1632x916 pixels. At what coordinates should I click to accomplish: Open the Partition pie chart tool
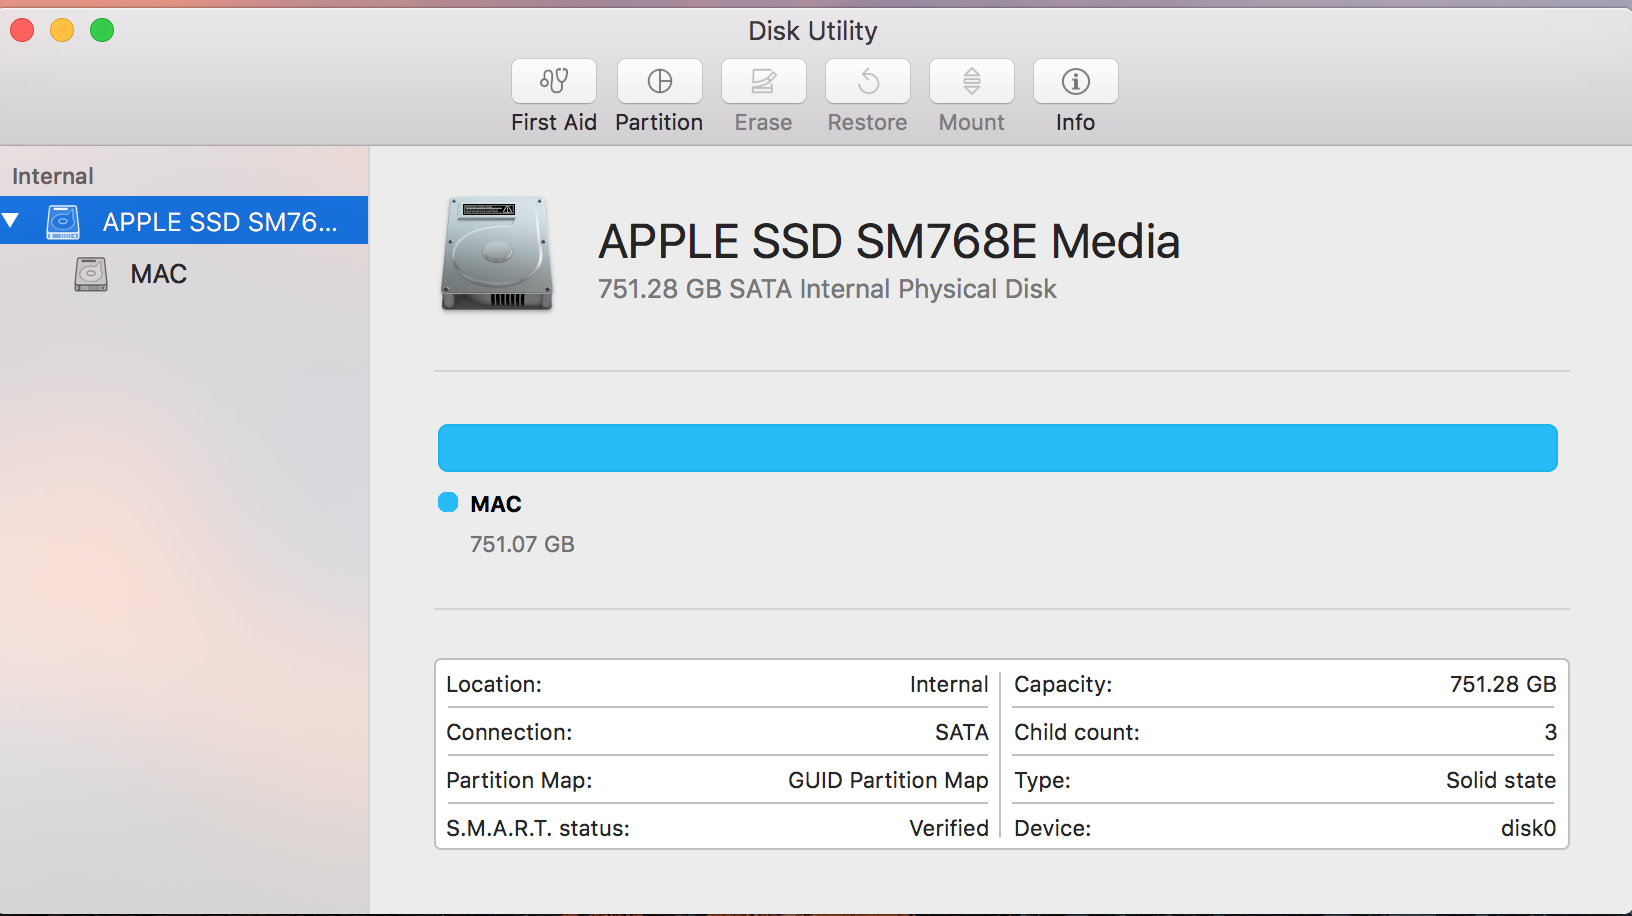pyautogui.click(x=660, y=81)
